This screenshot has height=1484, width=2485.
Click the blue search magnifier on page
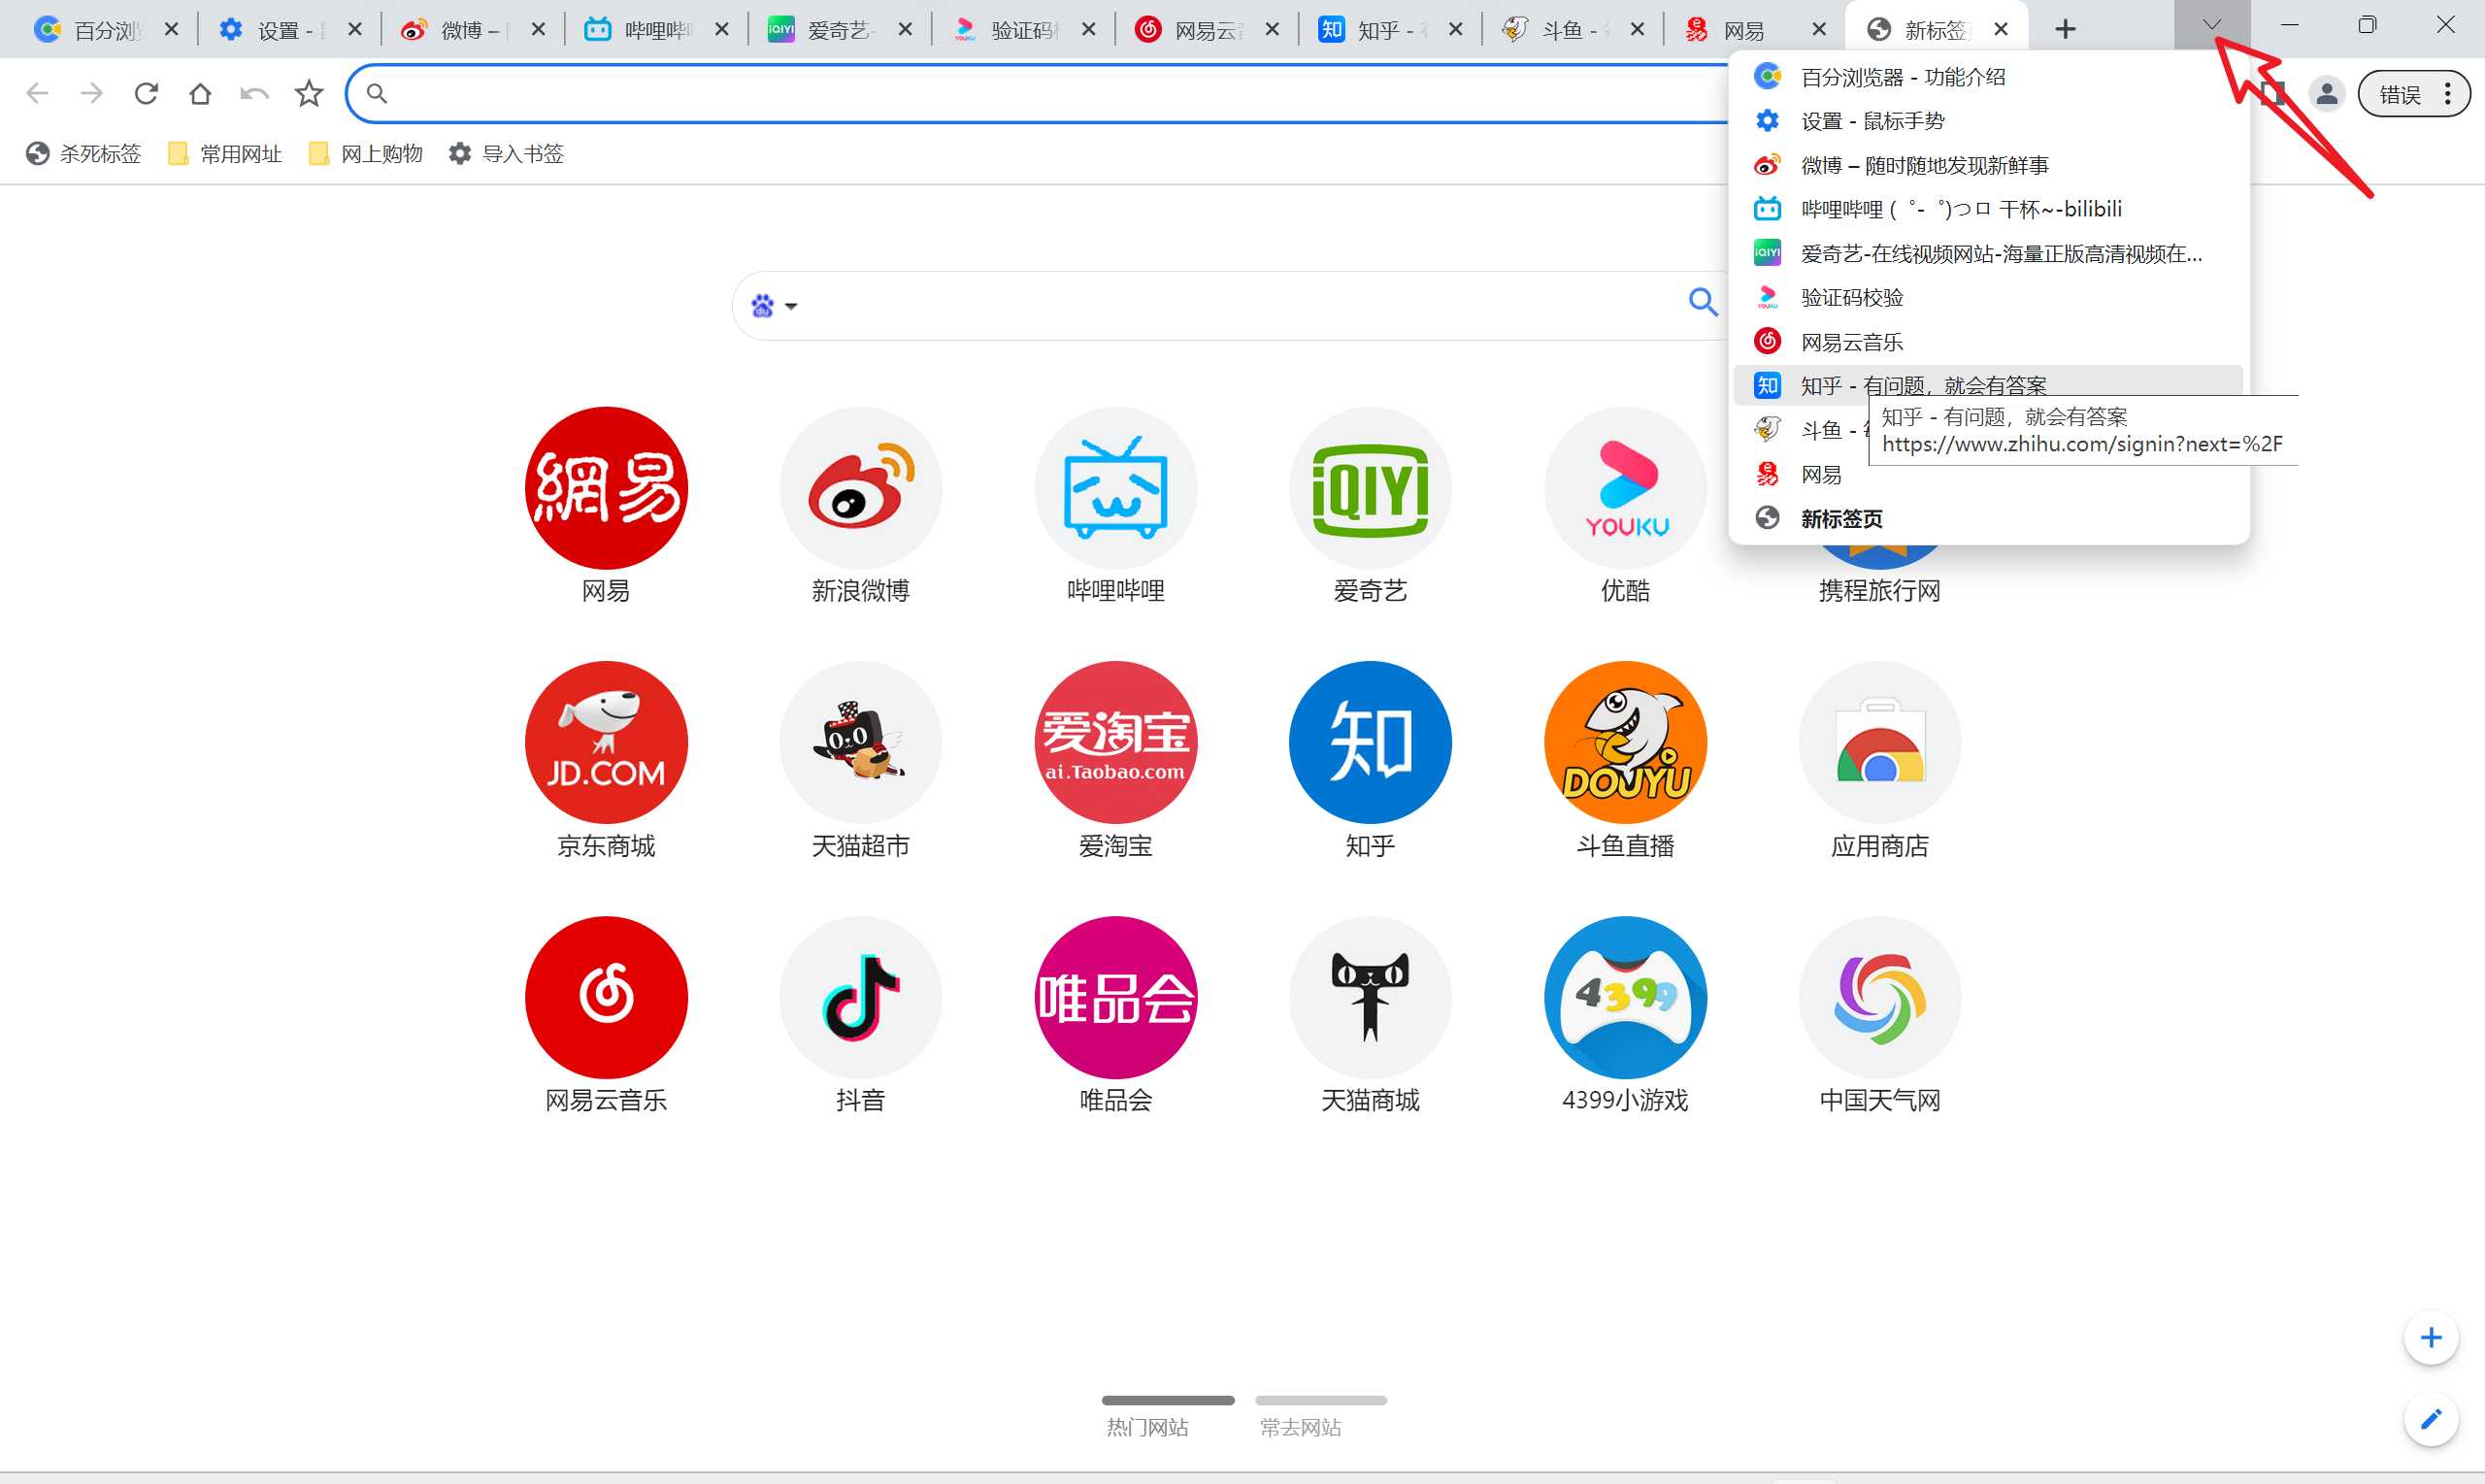pos(1703,301)
